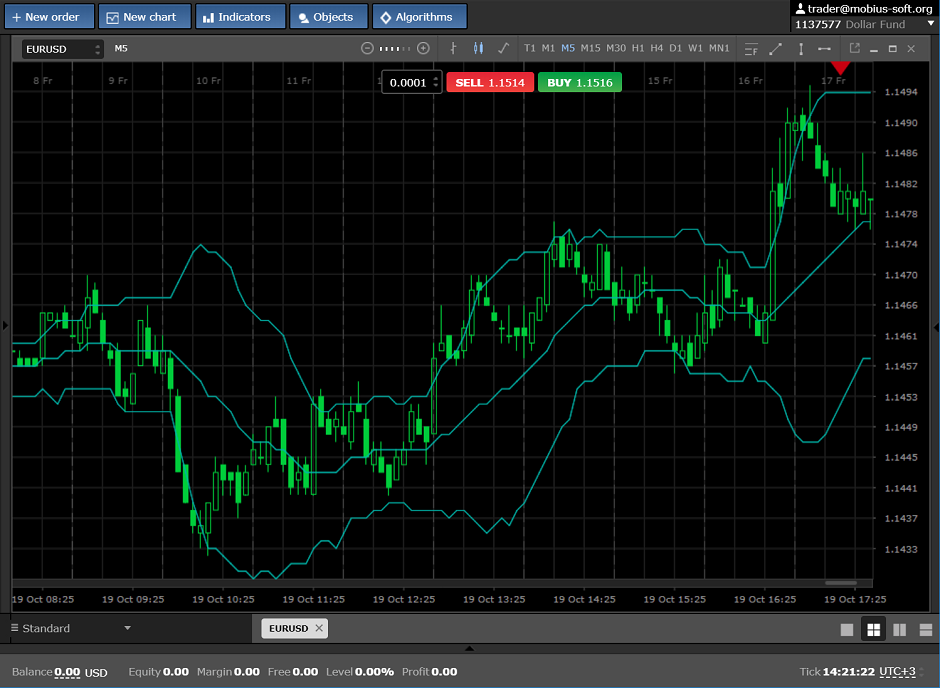Click the BUY 1.1516 button

(x=580, y=83)
